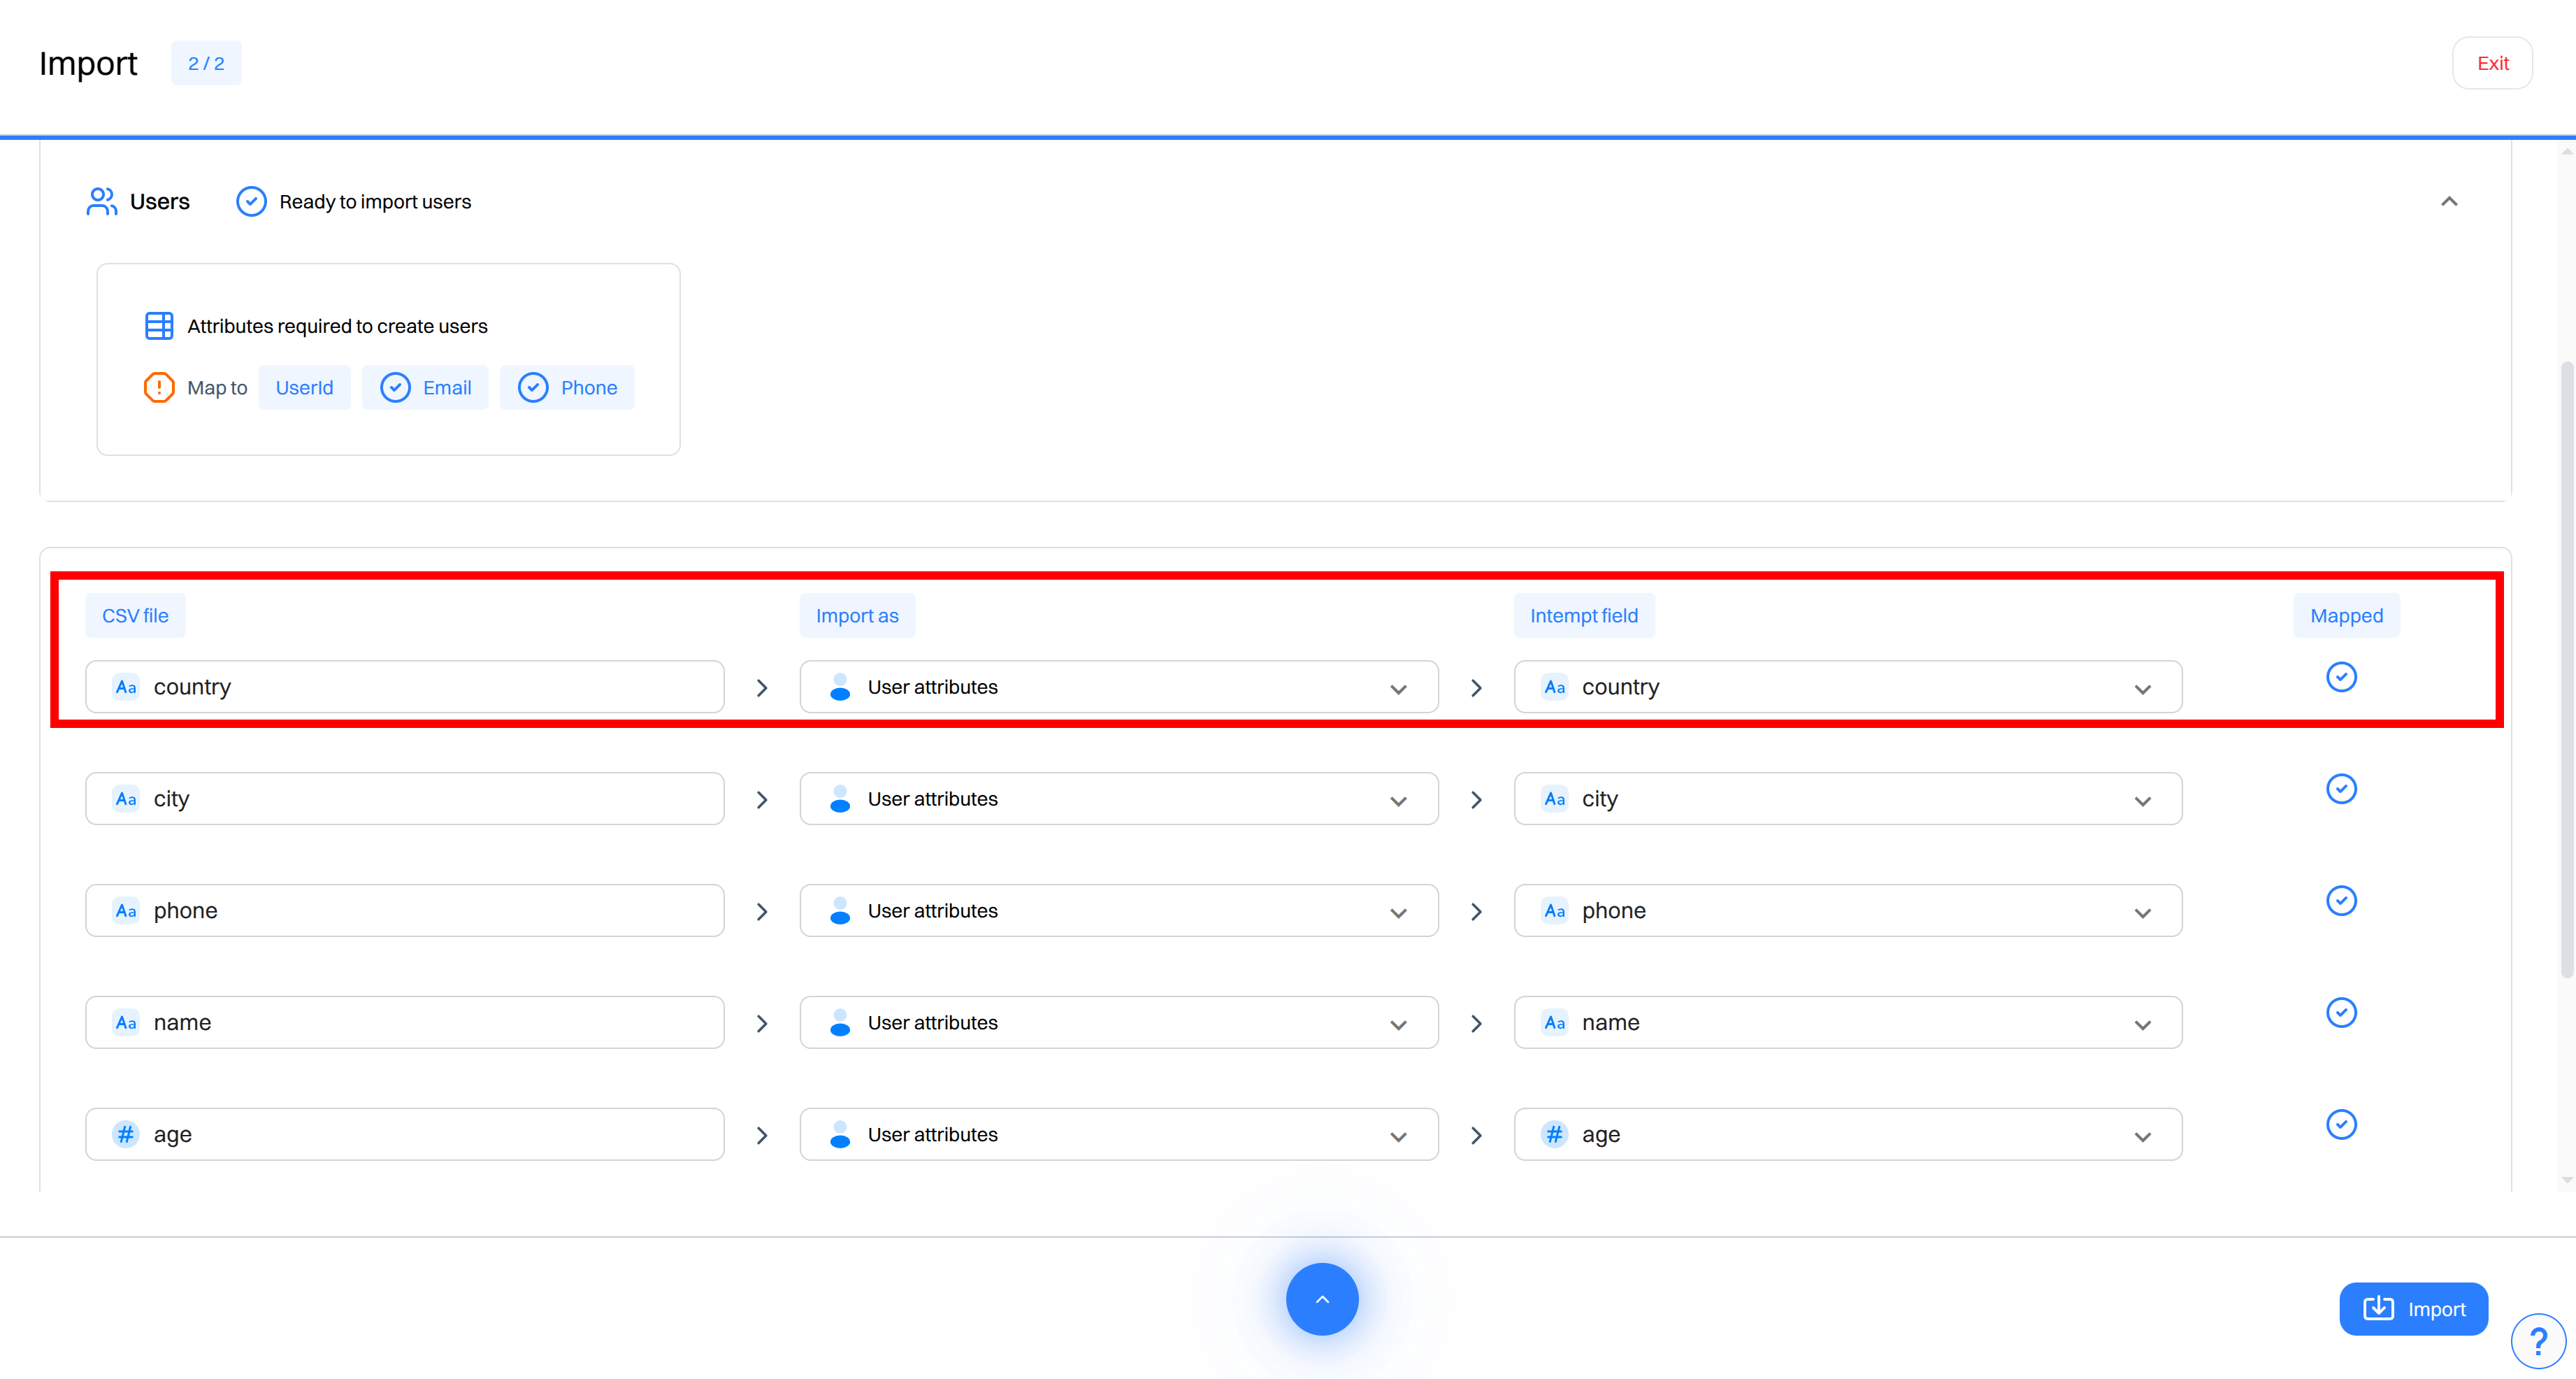Click the mapped checkmark for age row
The width and height of the screenshot is (2576, 1379).
coord(2341,1125)
